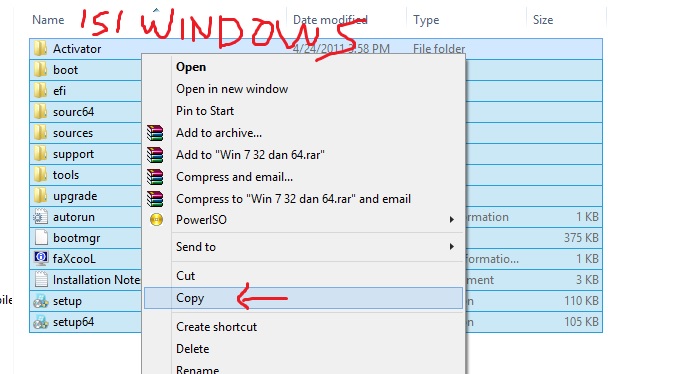Sort by the Size column header

coord(543,20)
